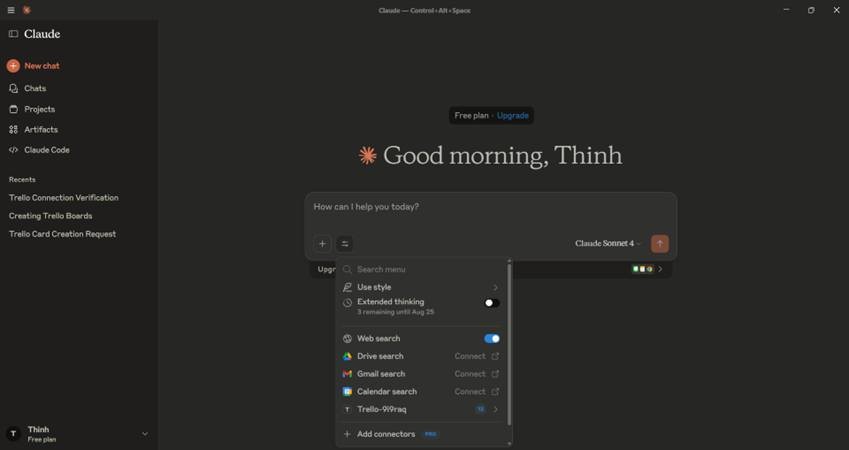Enable the Extended thinking toggle

point(491,303)
